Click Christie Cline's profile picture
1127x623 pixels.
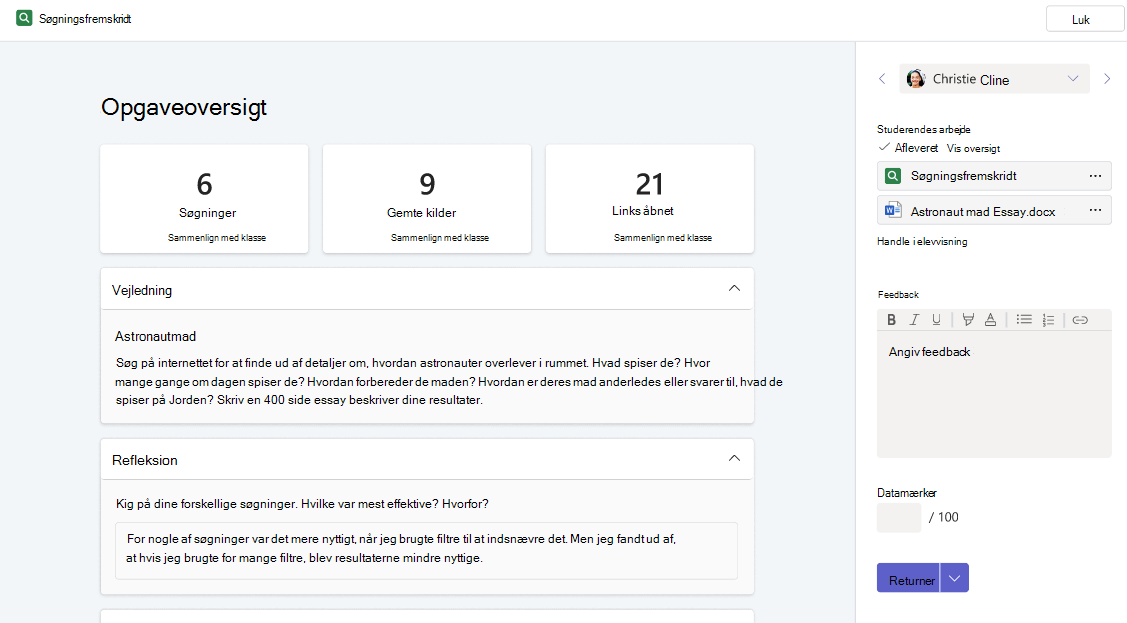916,79
